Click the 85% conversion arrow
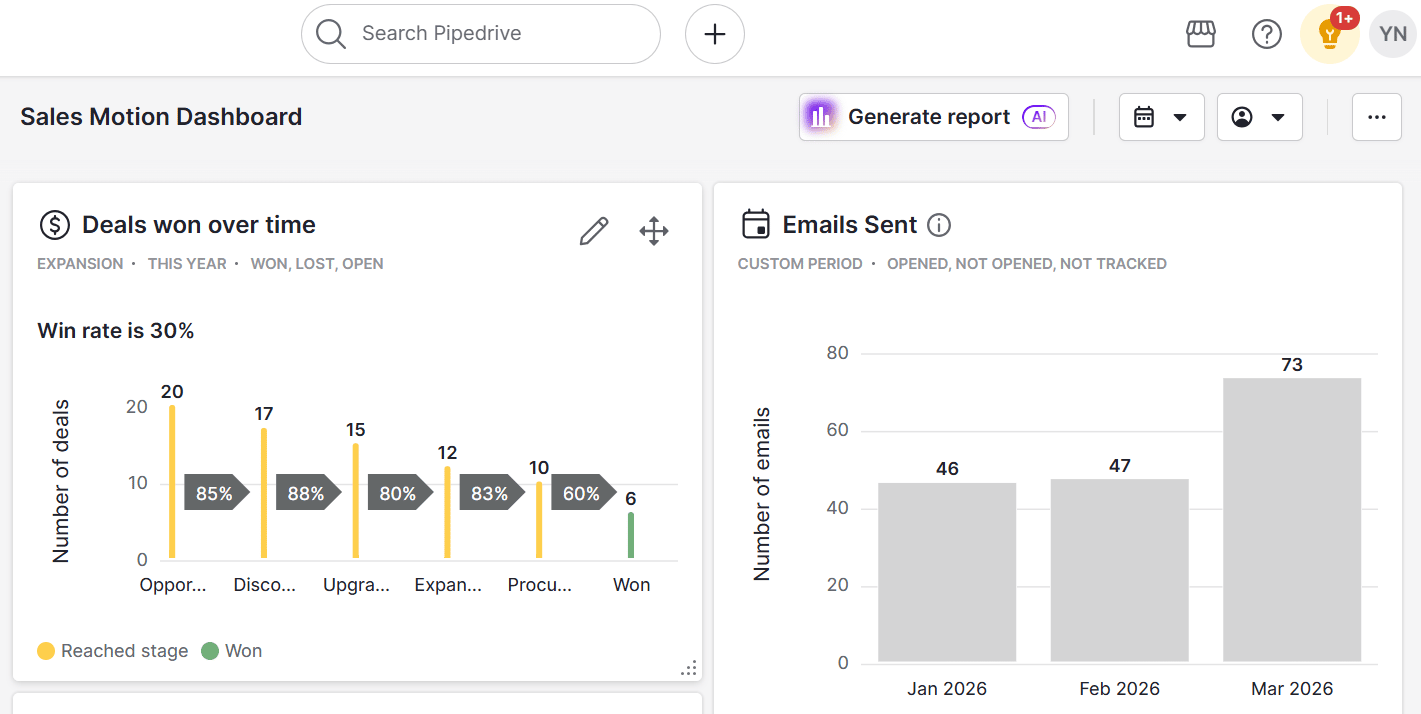This screenshot has width=1421, height=714. pos(217,493)
